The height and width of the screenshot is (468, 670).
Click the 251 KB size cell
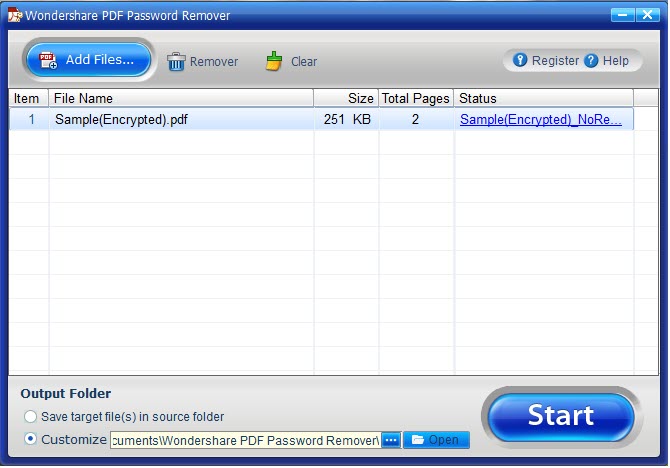347,119
